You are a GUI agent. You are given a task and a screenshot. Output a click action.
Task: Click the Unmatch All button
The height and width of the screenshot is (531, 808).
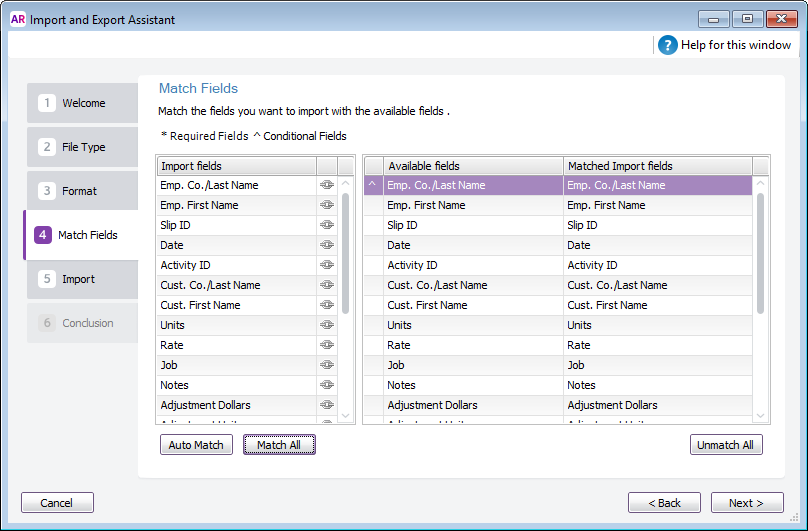(x=726, y=445)
